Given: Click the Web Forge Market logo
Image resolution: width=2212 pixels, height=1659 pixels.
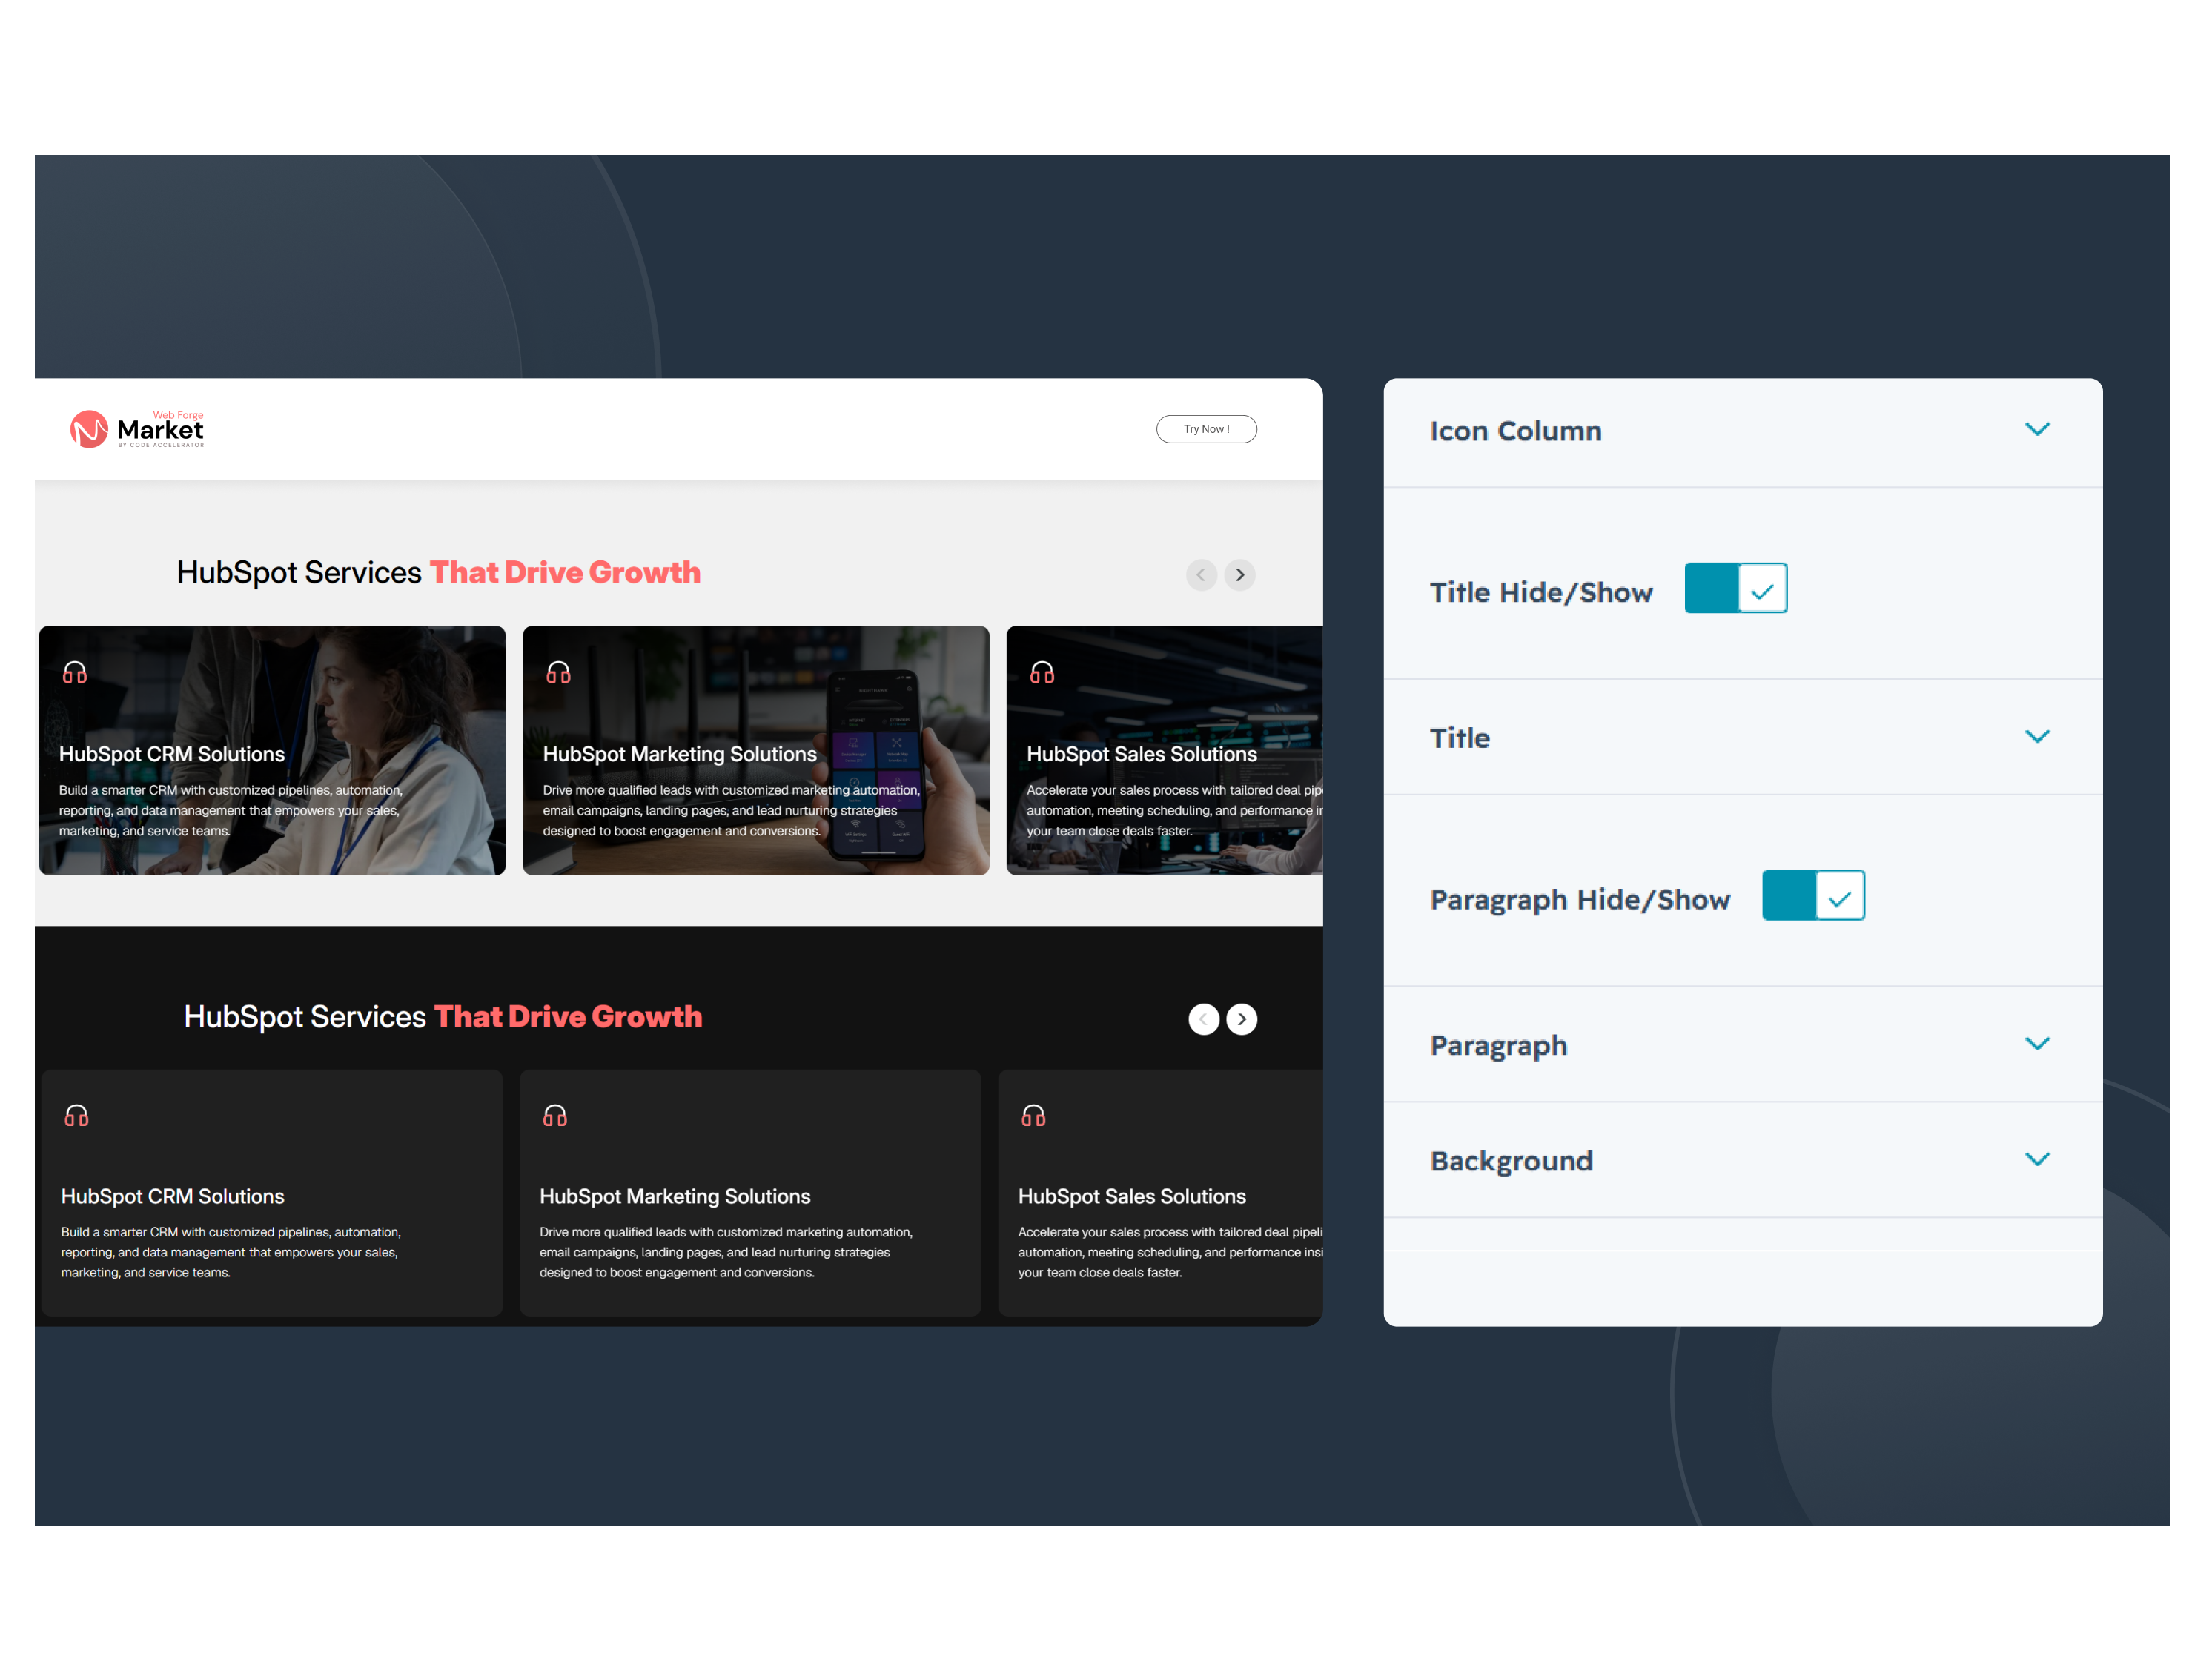Looking at the screenshot, I should pyautogui.click(x=137, y=429).
